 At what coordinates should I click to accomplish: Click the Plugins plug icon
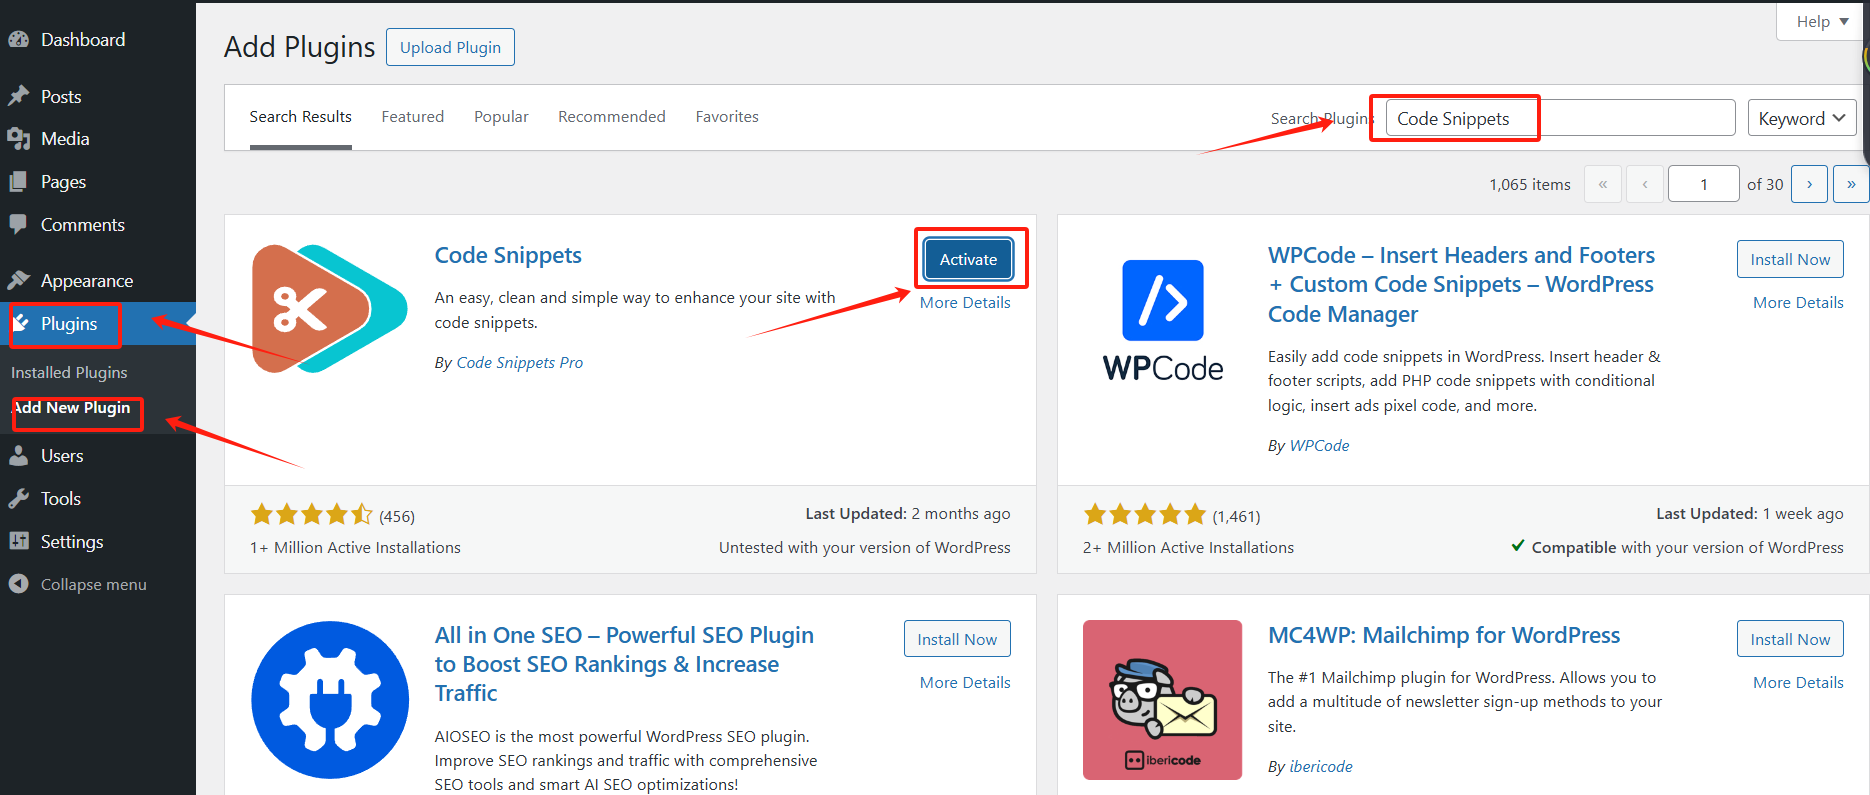(x=20, y=324)
